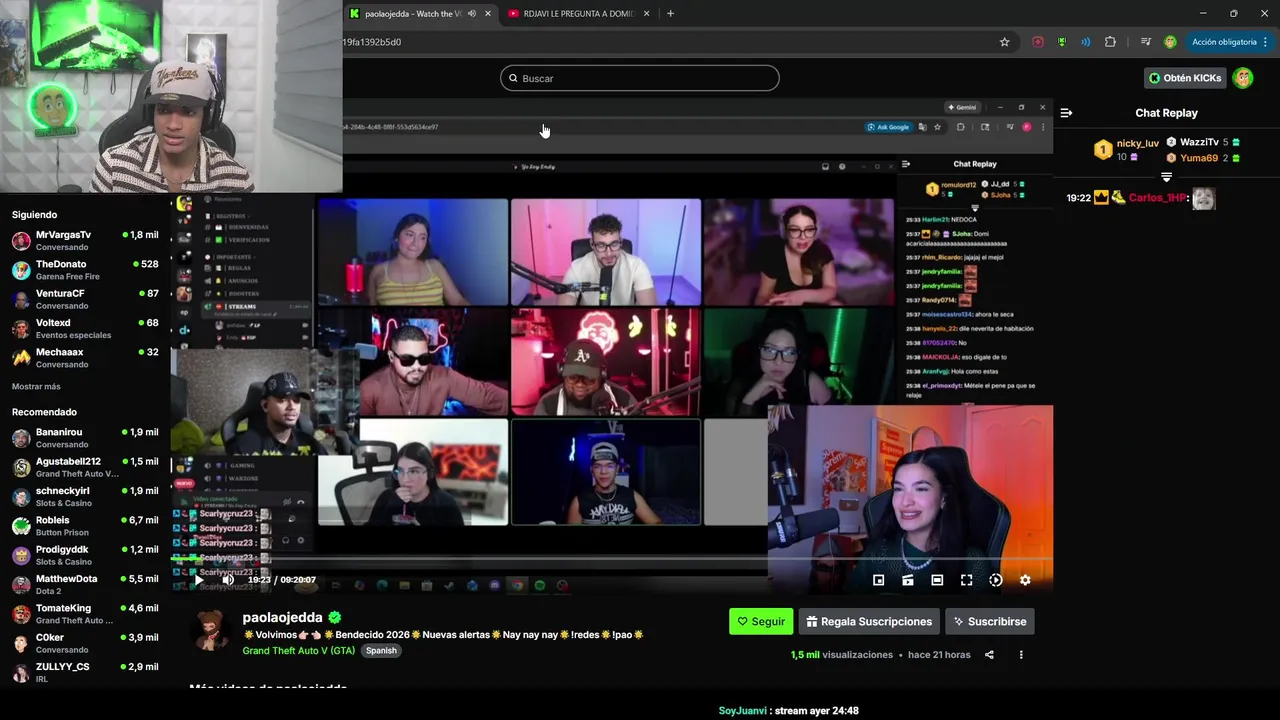Image resolution: width=1280 pixels, height=720 pixels.
Task: Play the paused video
Action: tap(198, 580)
